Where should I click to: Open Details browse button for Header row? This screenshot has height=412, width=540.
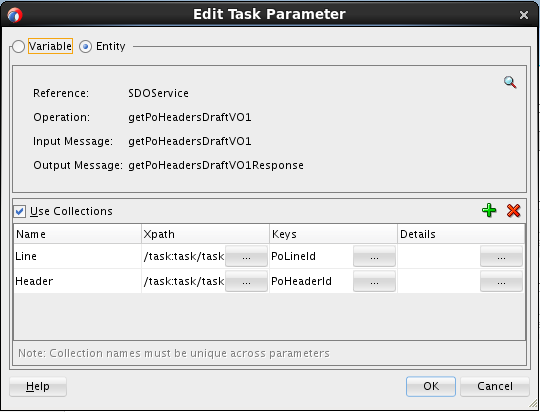[501, 281]
